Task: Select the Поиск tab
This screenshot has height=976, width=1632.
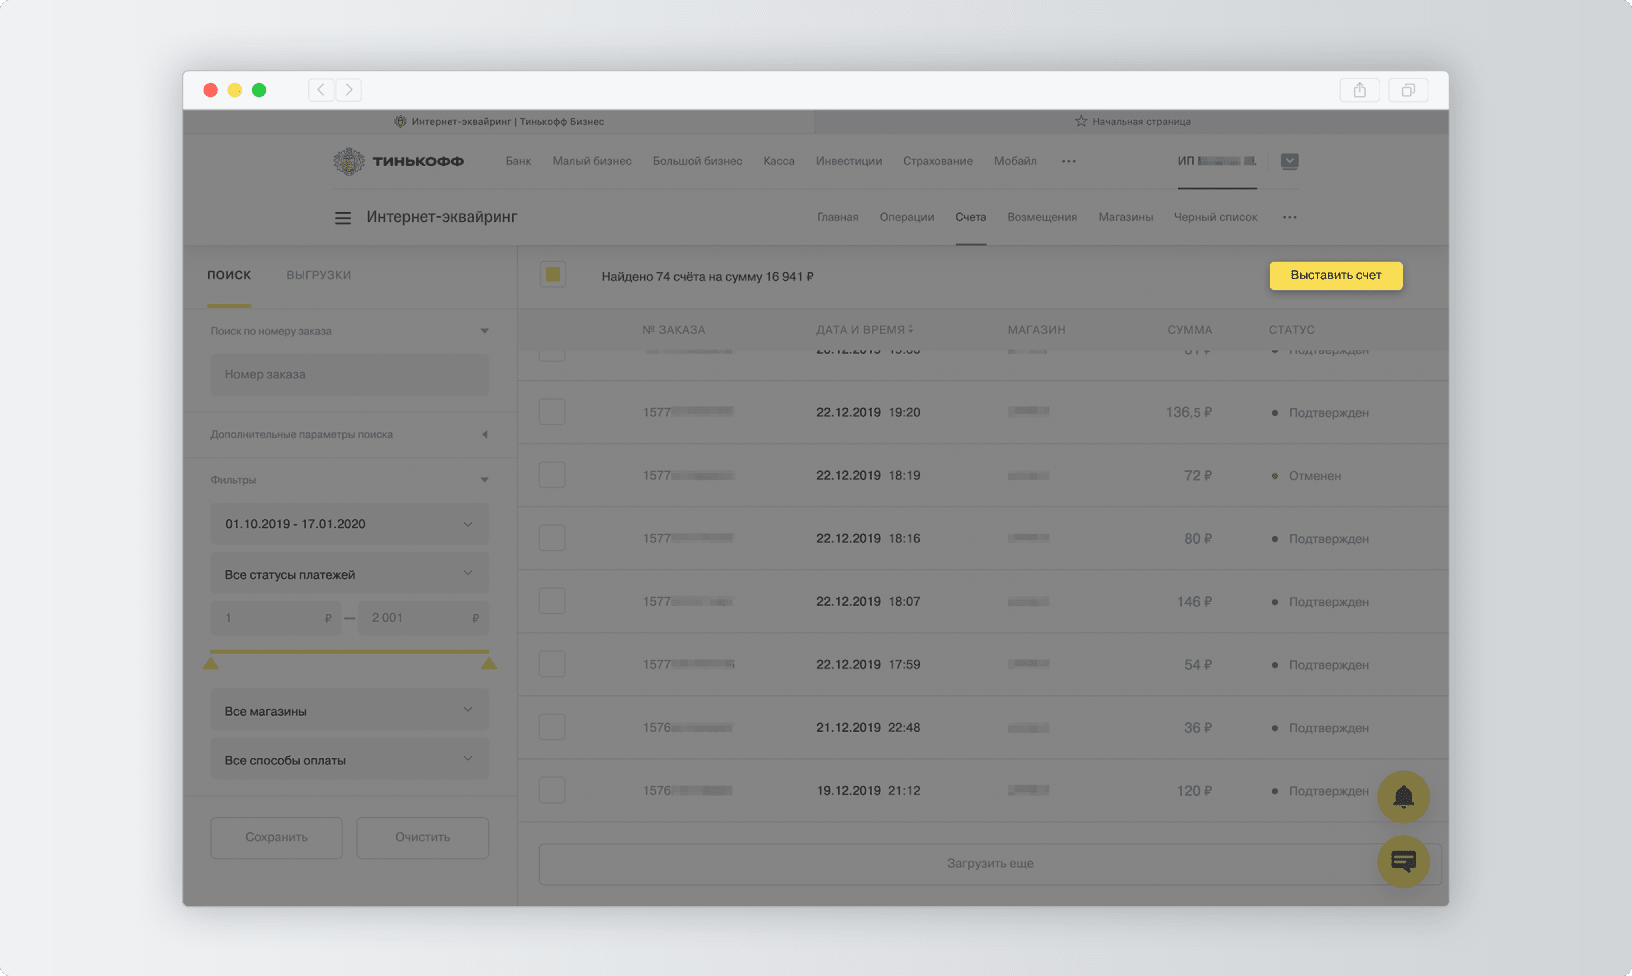Action: pyautogui.click(x=229, y=275)
